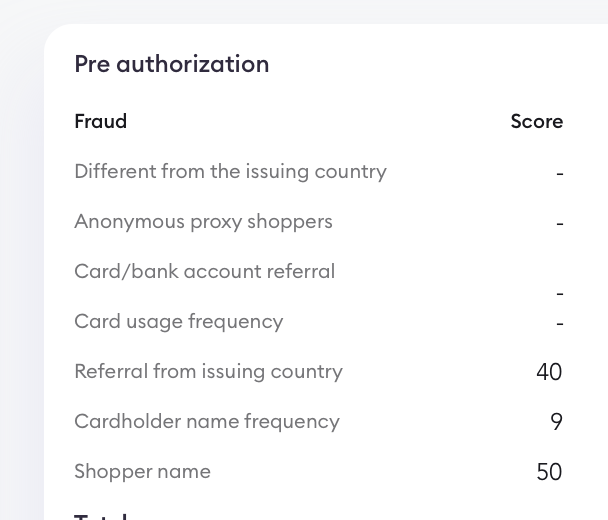This screenshot has width=608, height=520.
Task: Click the Shopper name score 50
Action: [x=549, y=472]
